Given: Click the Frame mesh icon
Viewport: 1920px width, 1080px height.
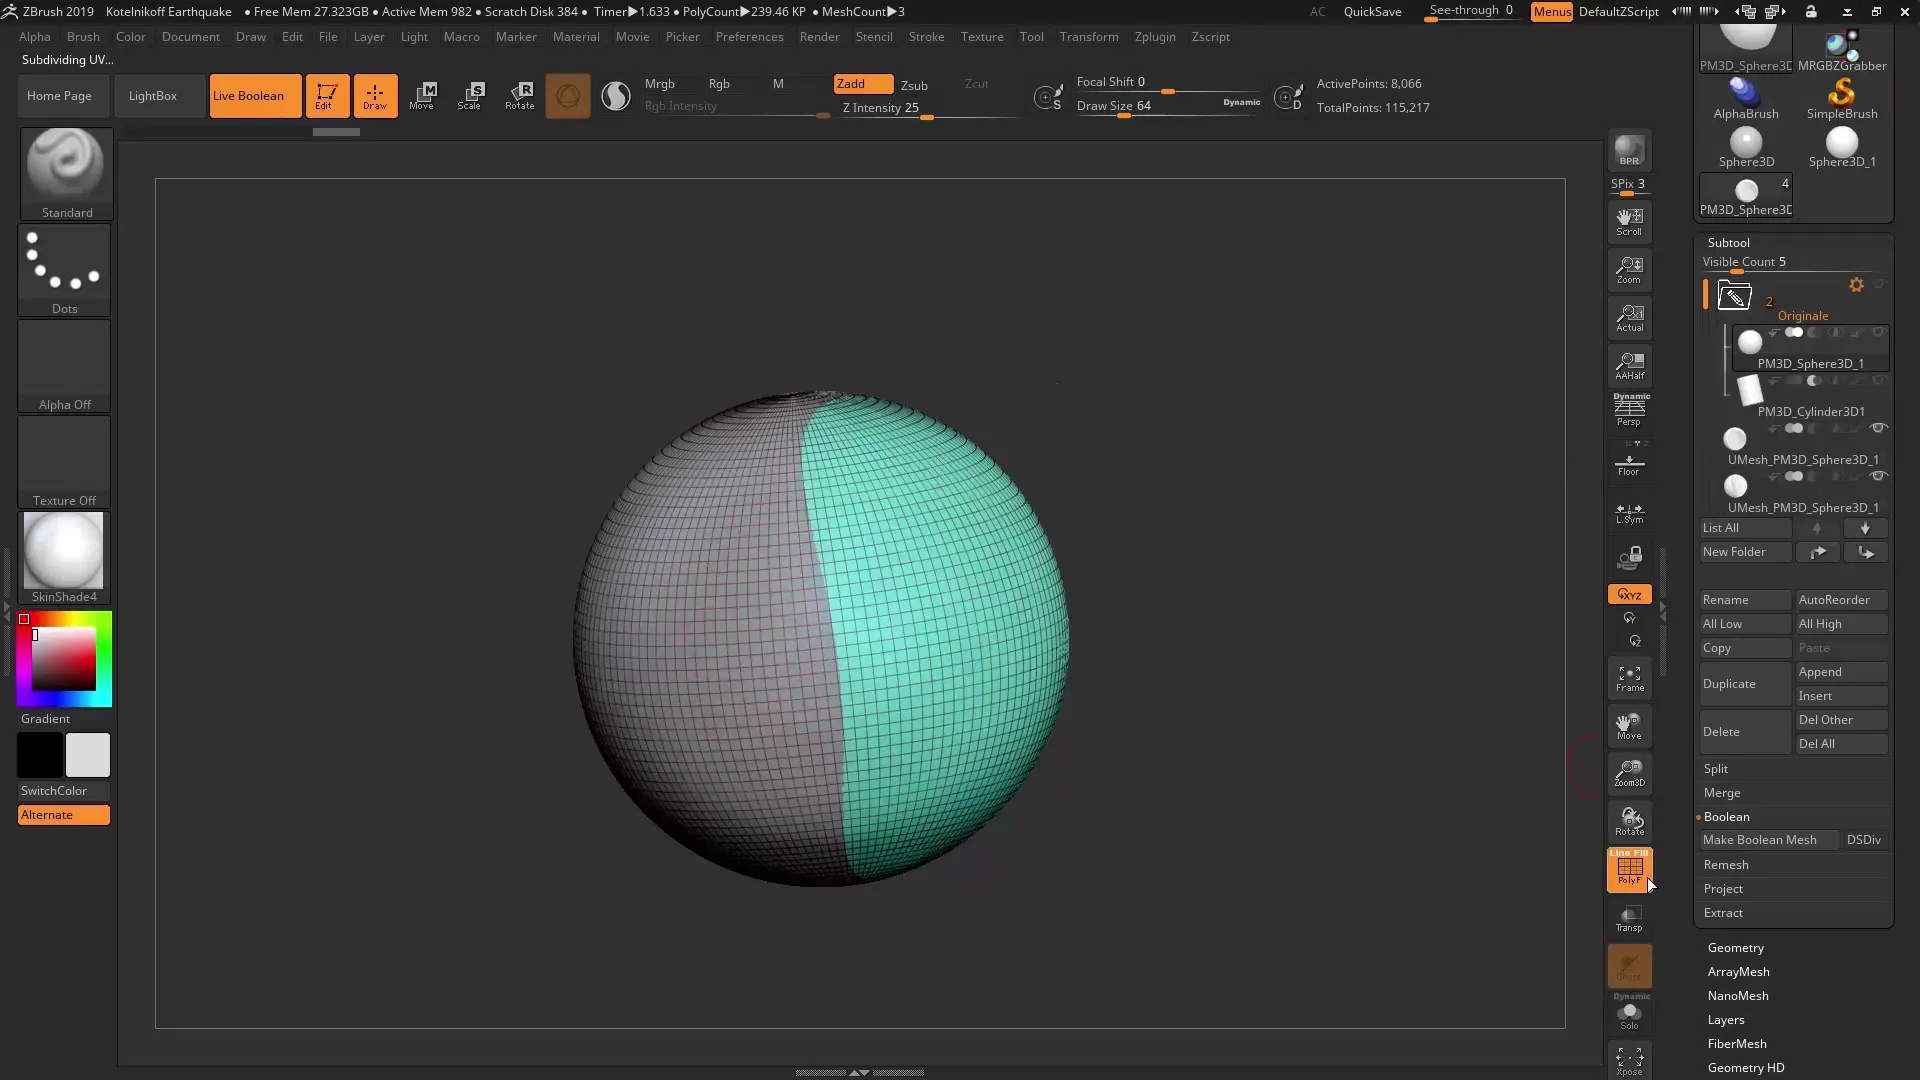Looking at the screenshot, I should [x=1629, y=678].
